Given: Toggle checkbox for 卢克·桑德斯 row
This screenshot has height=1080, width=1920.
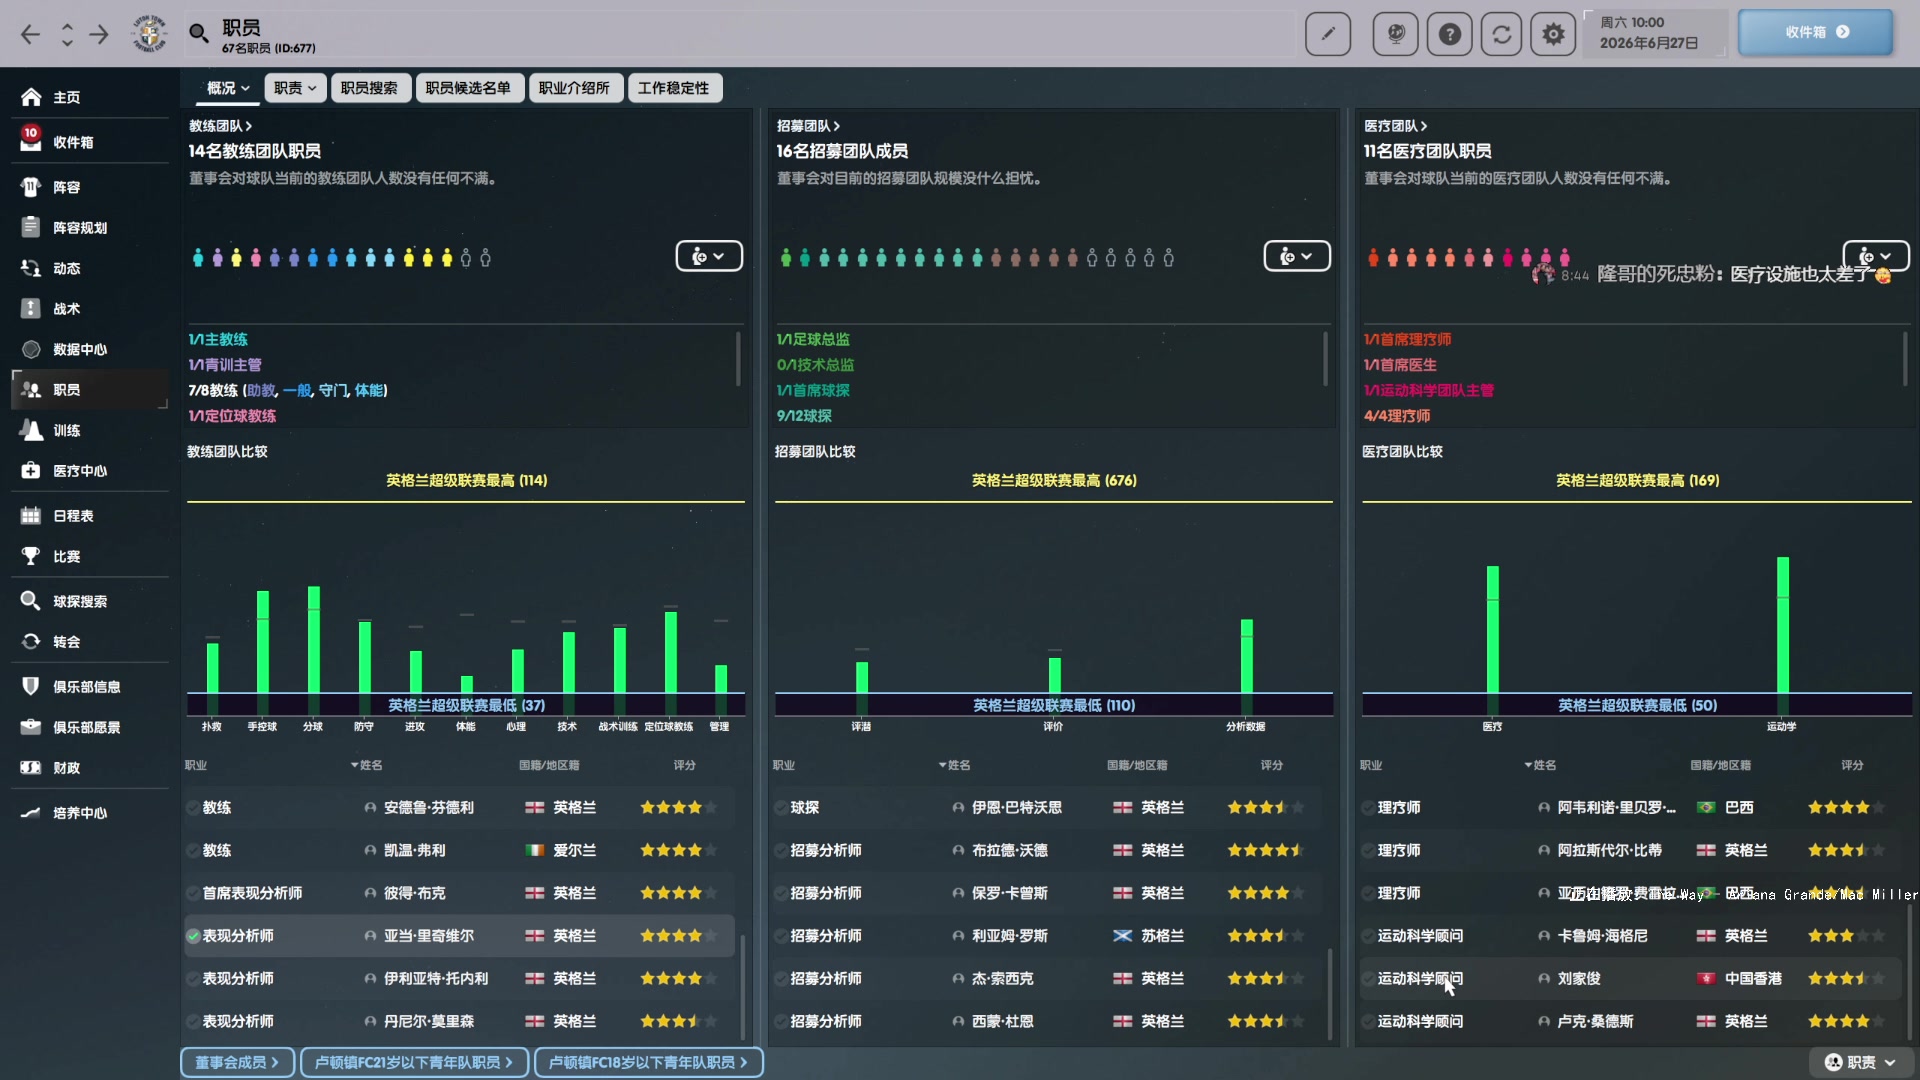Looking at the screenshot, I should (x=1368, y=1022).
